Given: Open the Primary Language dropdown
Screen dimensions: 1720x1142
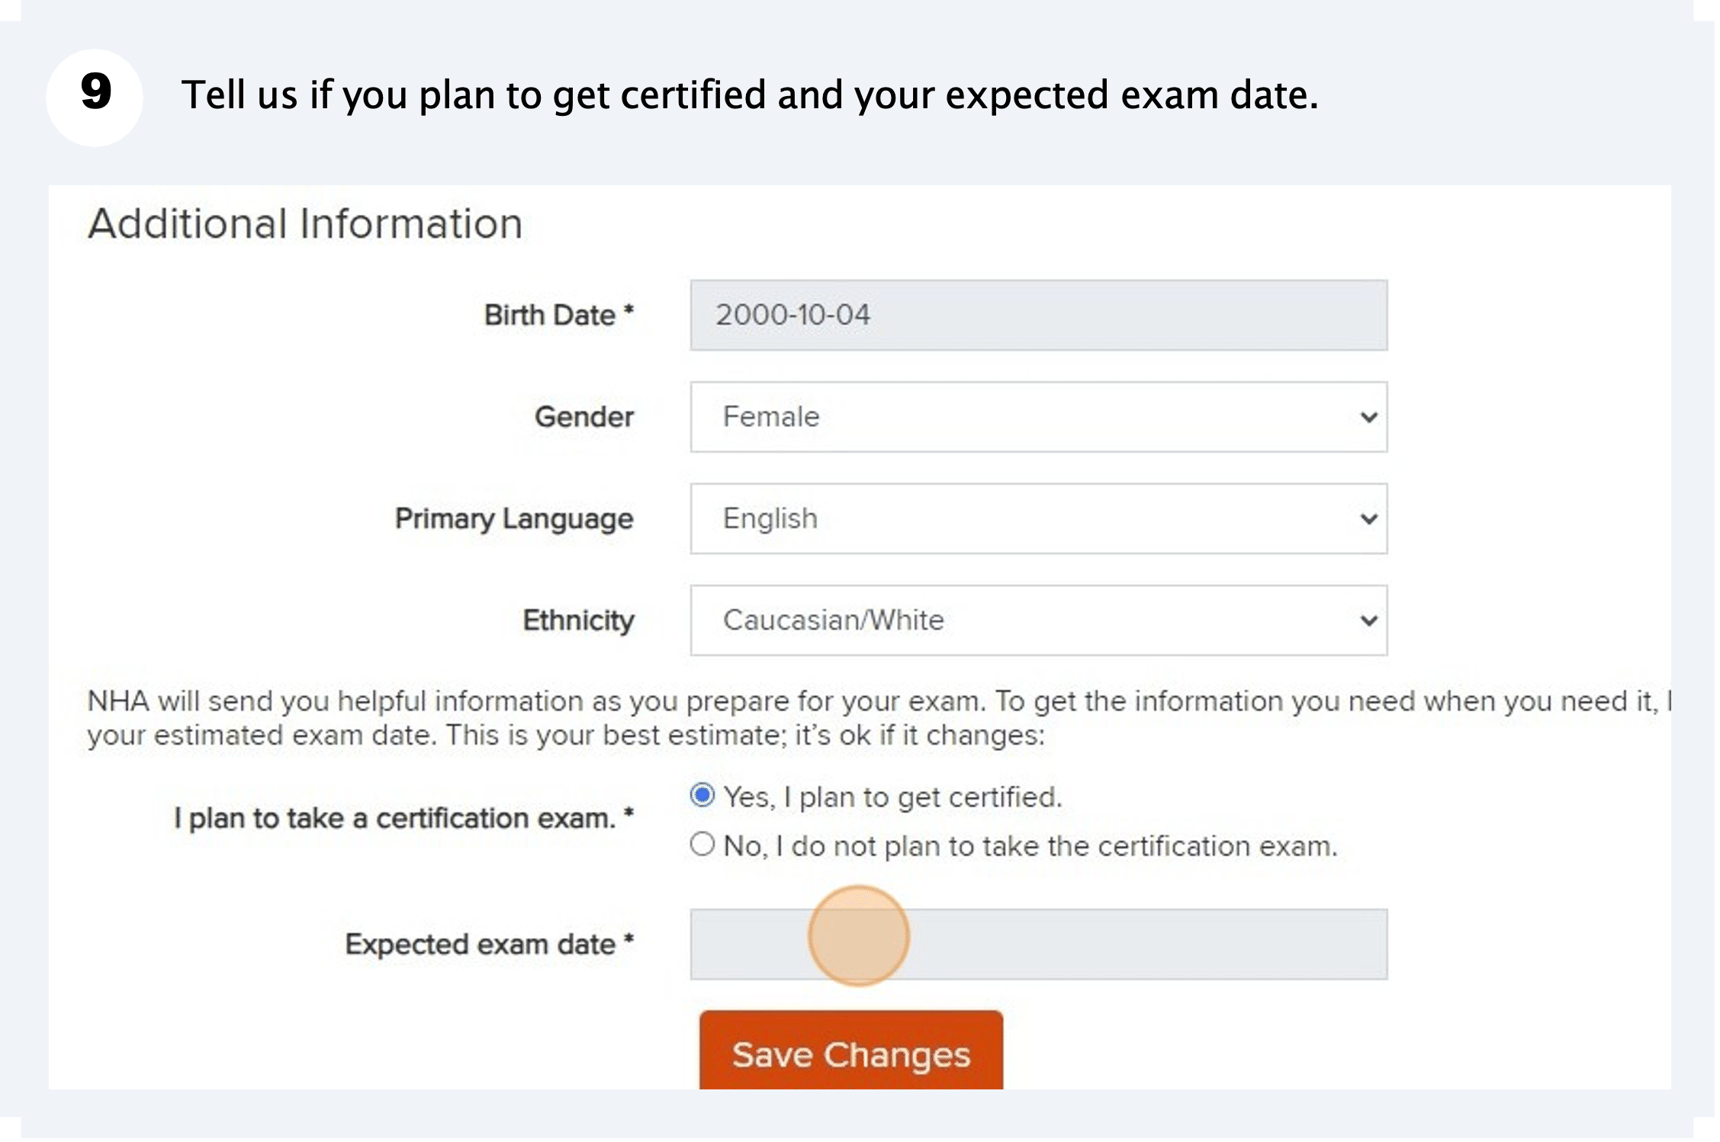Looking at the screenshot, I should [x=1038, y=519].
